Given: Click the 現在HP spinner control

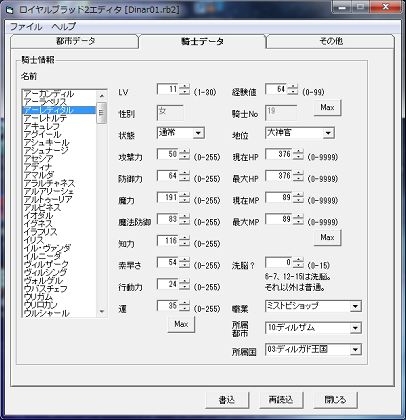Looking at the screenshot, I should 298,154.
